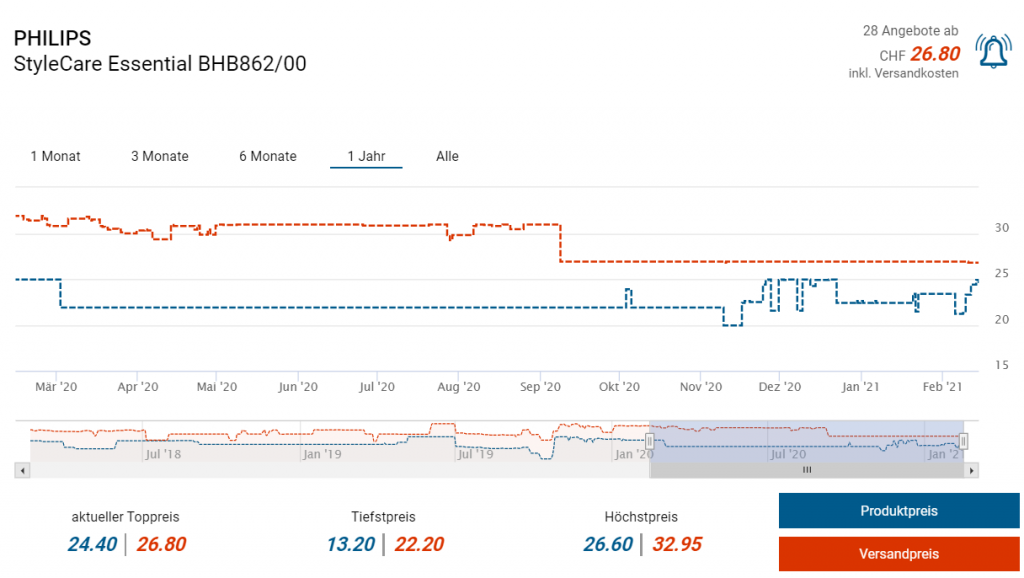Toggle the Versandpreis series button
The width and height of the screenshot is (1024, 578).
coord(899,554)
